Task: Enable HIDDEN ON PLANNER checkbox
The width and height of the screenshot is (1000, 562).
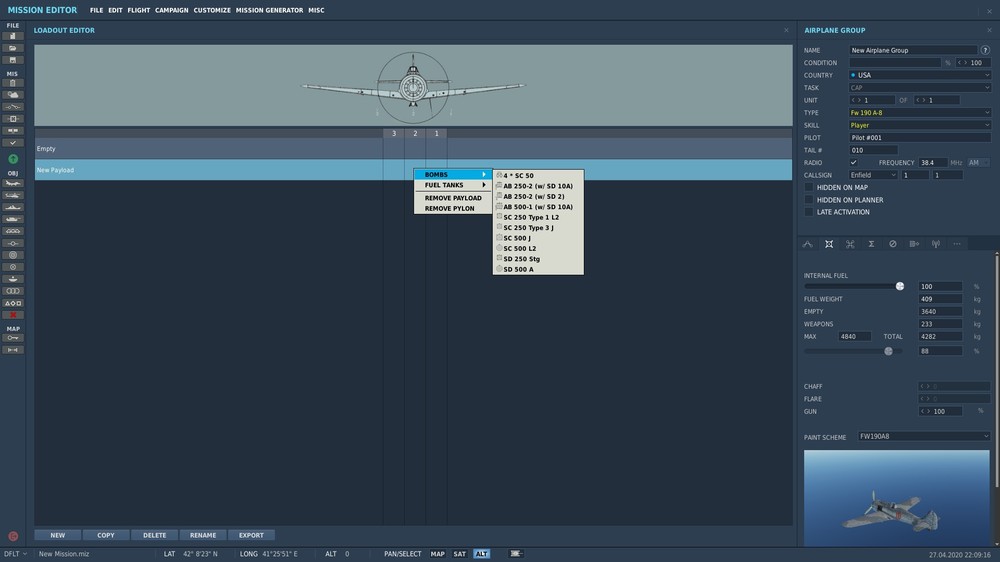Action: tap(809, 200)
